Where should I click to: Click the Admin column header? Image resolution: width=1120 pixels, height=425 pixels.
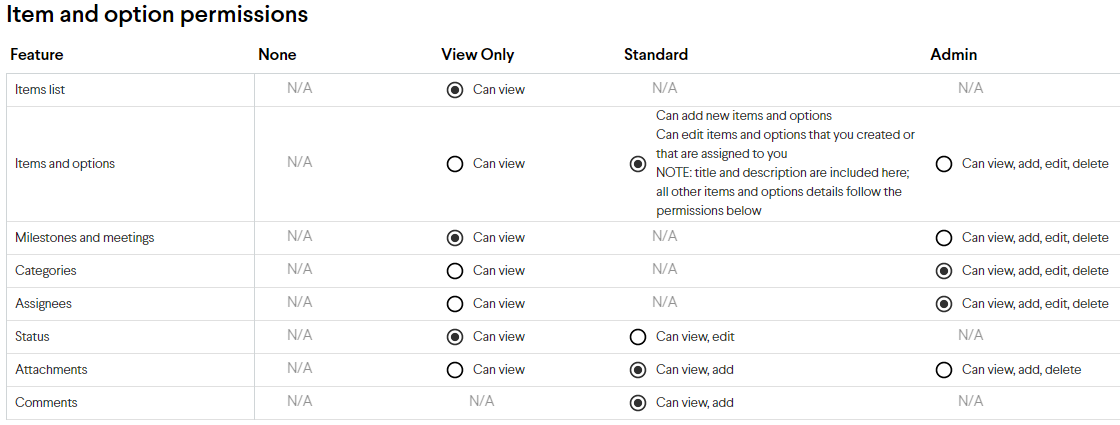(954, 54)
